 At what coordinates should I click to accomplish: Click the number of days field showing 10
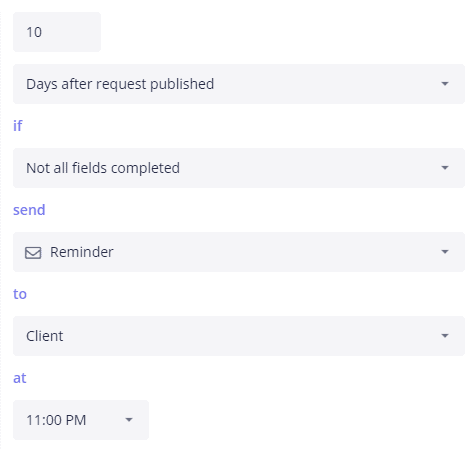point(57,32)
